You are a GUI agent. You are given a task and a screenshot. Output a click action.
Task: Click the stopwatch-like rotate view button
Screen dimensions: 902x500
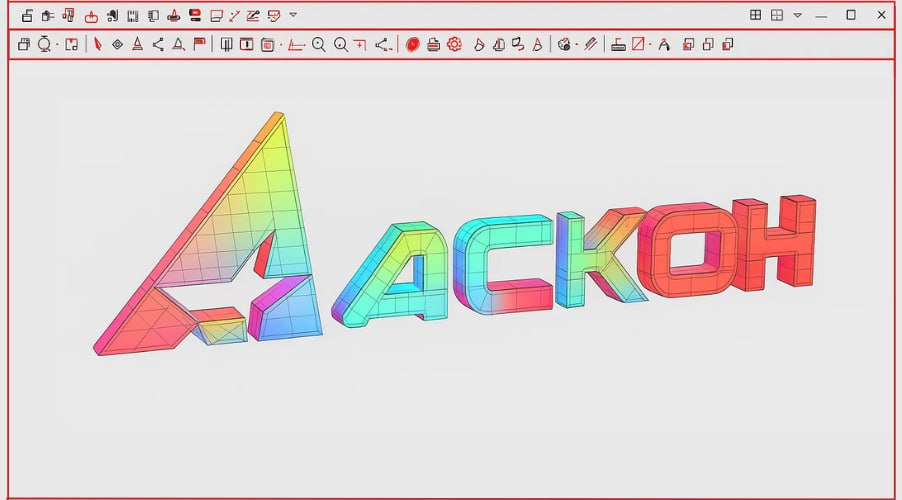44,44
